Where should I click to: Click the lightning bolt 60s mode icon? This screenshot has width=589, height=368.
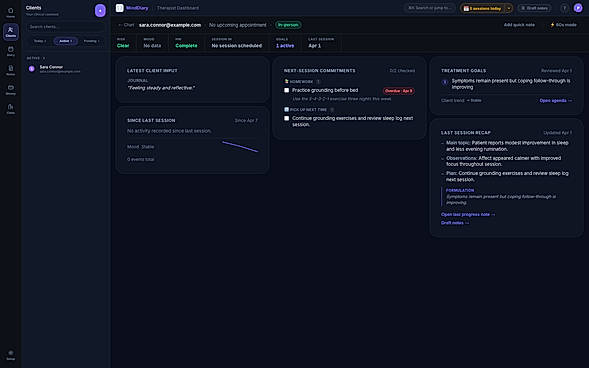coord(552,25)
